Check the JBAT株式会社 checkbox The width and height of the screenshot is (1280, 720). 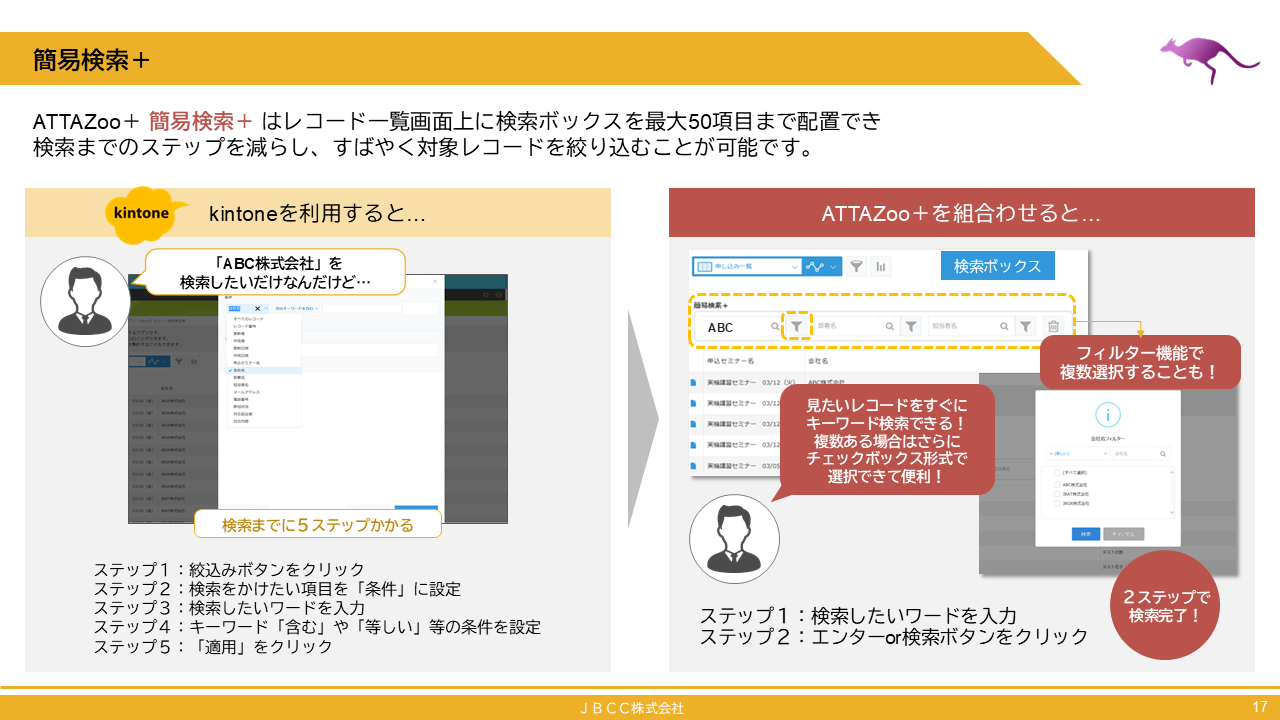point(1057,494)
